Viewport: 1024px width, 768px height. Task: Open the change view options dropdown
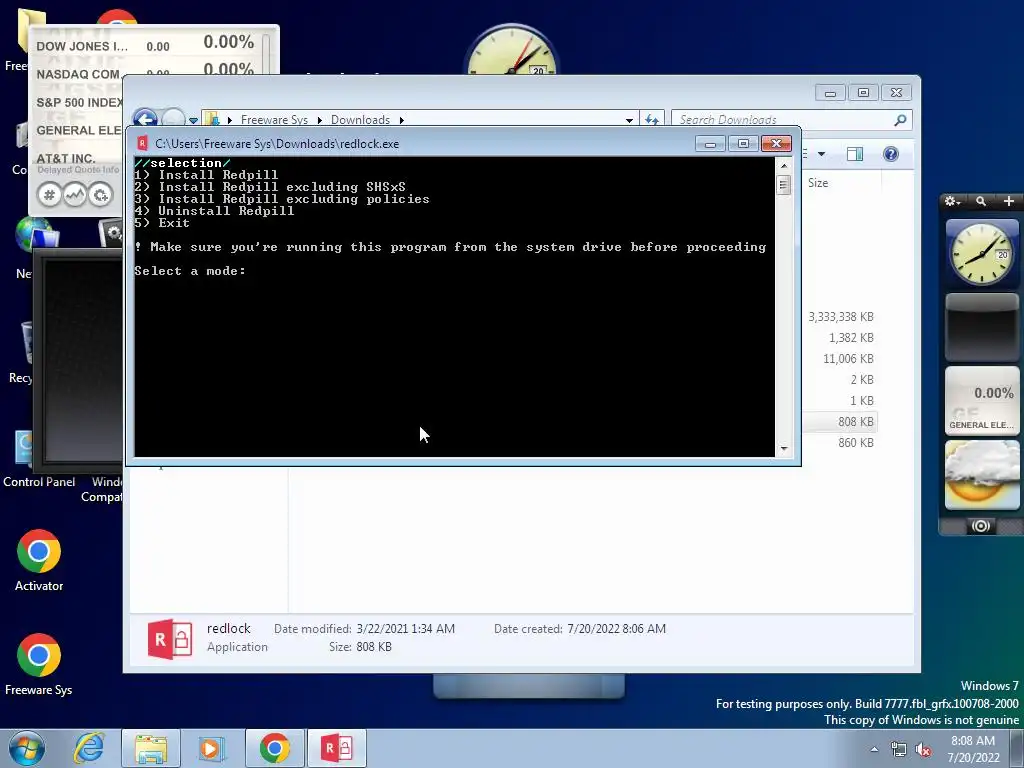[822, 154]
